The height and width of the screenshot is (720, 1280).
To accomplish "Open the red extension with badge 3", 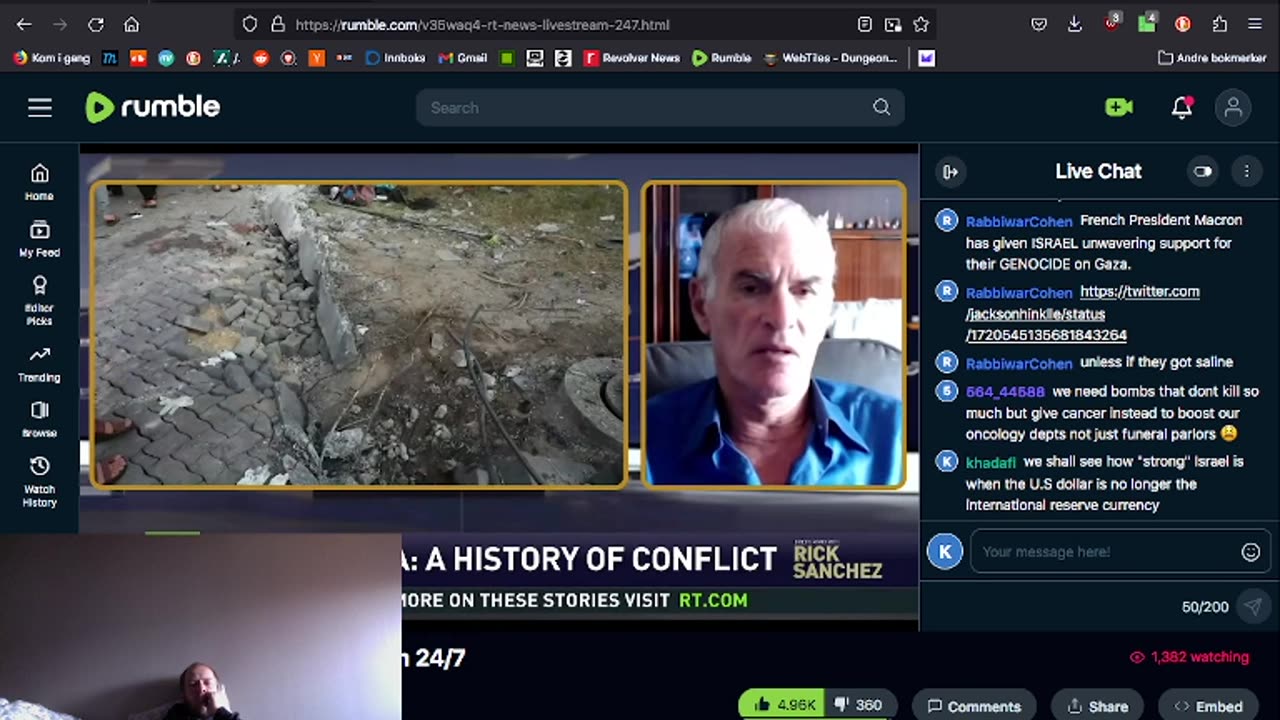I will coord(1112,23).
